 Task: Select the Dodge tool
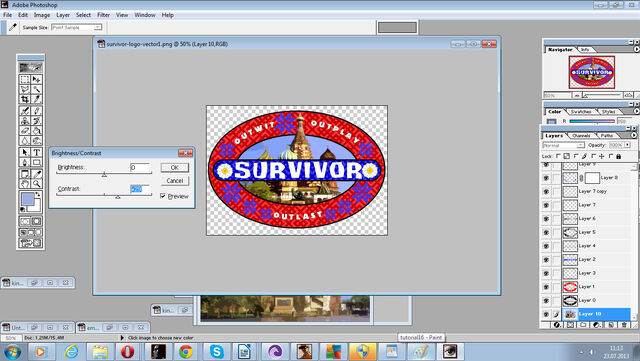[36, 141]
